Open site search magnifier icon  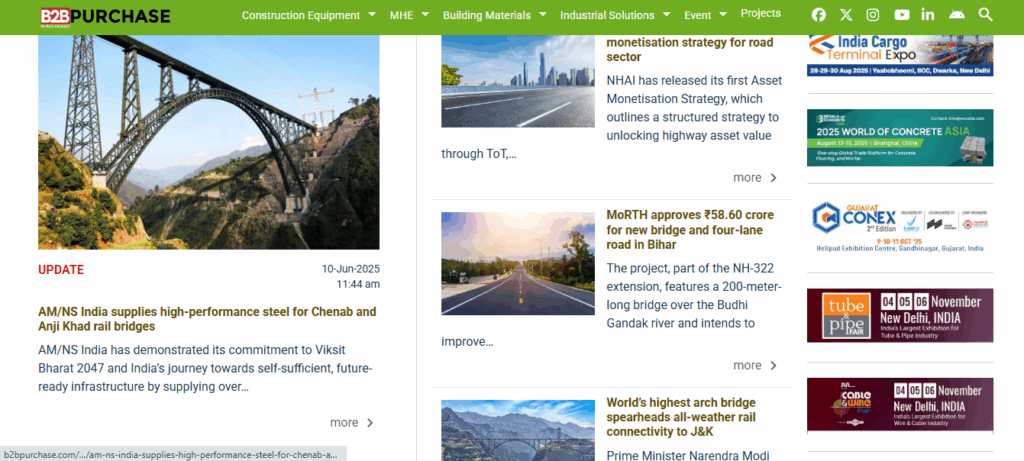point(985,14)
